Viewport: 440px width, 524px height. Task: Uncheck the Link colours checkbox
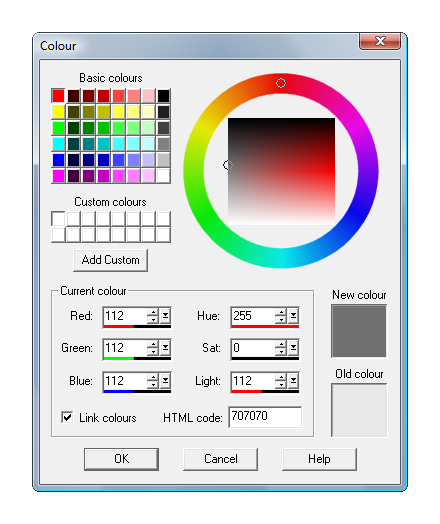(x=67, y=418)
